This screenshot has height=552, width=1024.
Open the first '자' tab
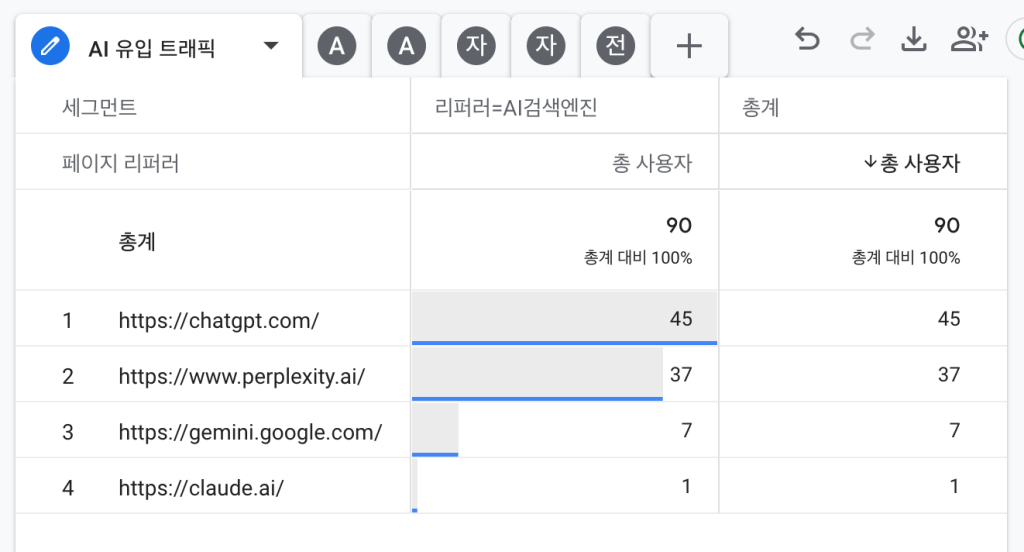[476, 46]
